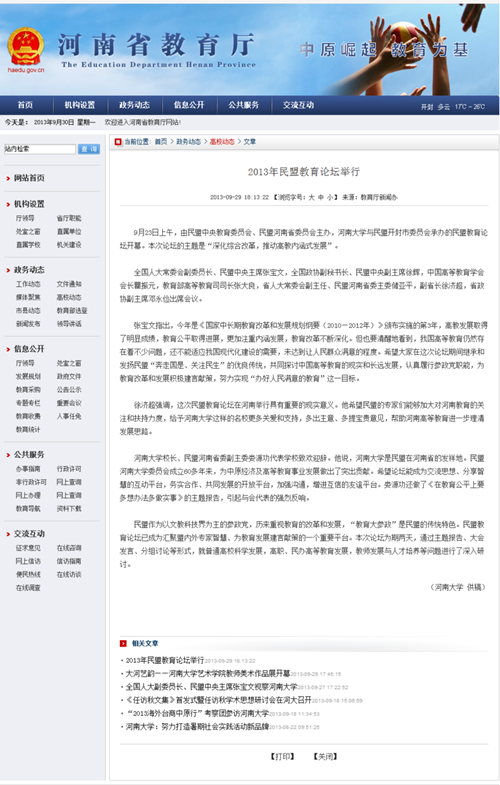Viewport: 500px width, 785px height.
Task: Open 信息公开 in the top navigation bar
Action: (189, 105)
